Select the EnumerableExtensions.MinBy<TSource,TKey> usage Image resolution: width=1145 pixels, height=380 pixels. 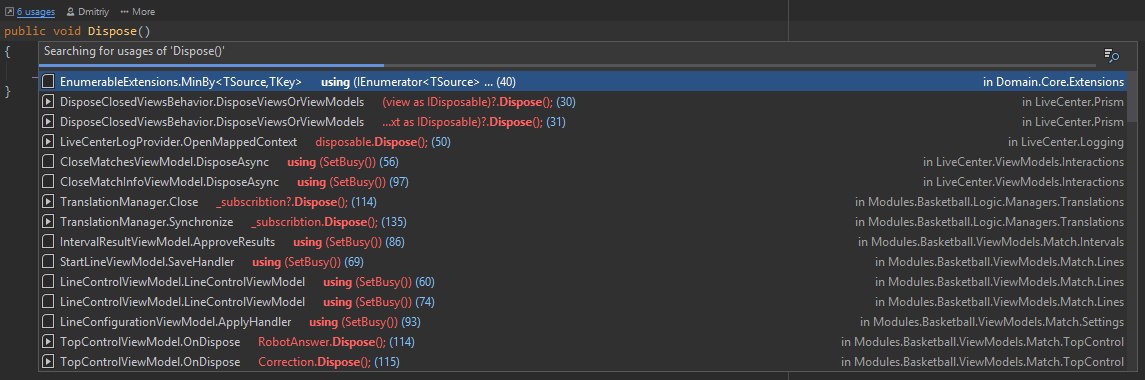tap(181, 82)
